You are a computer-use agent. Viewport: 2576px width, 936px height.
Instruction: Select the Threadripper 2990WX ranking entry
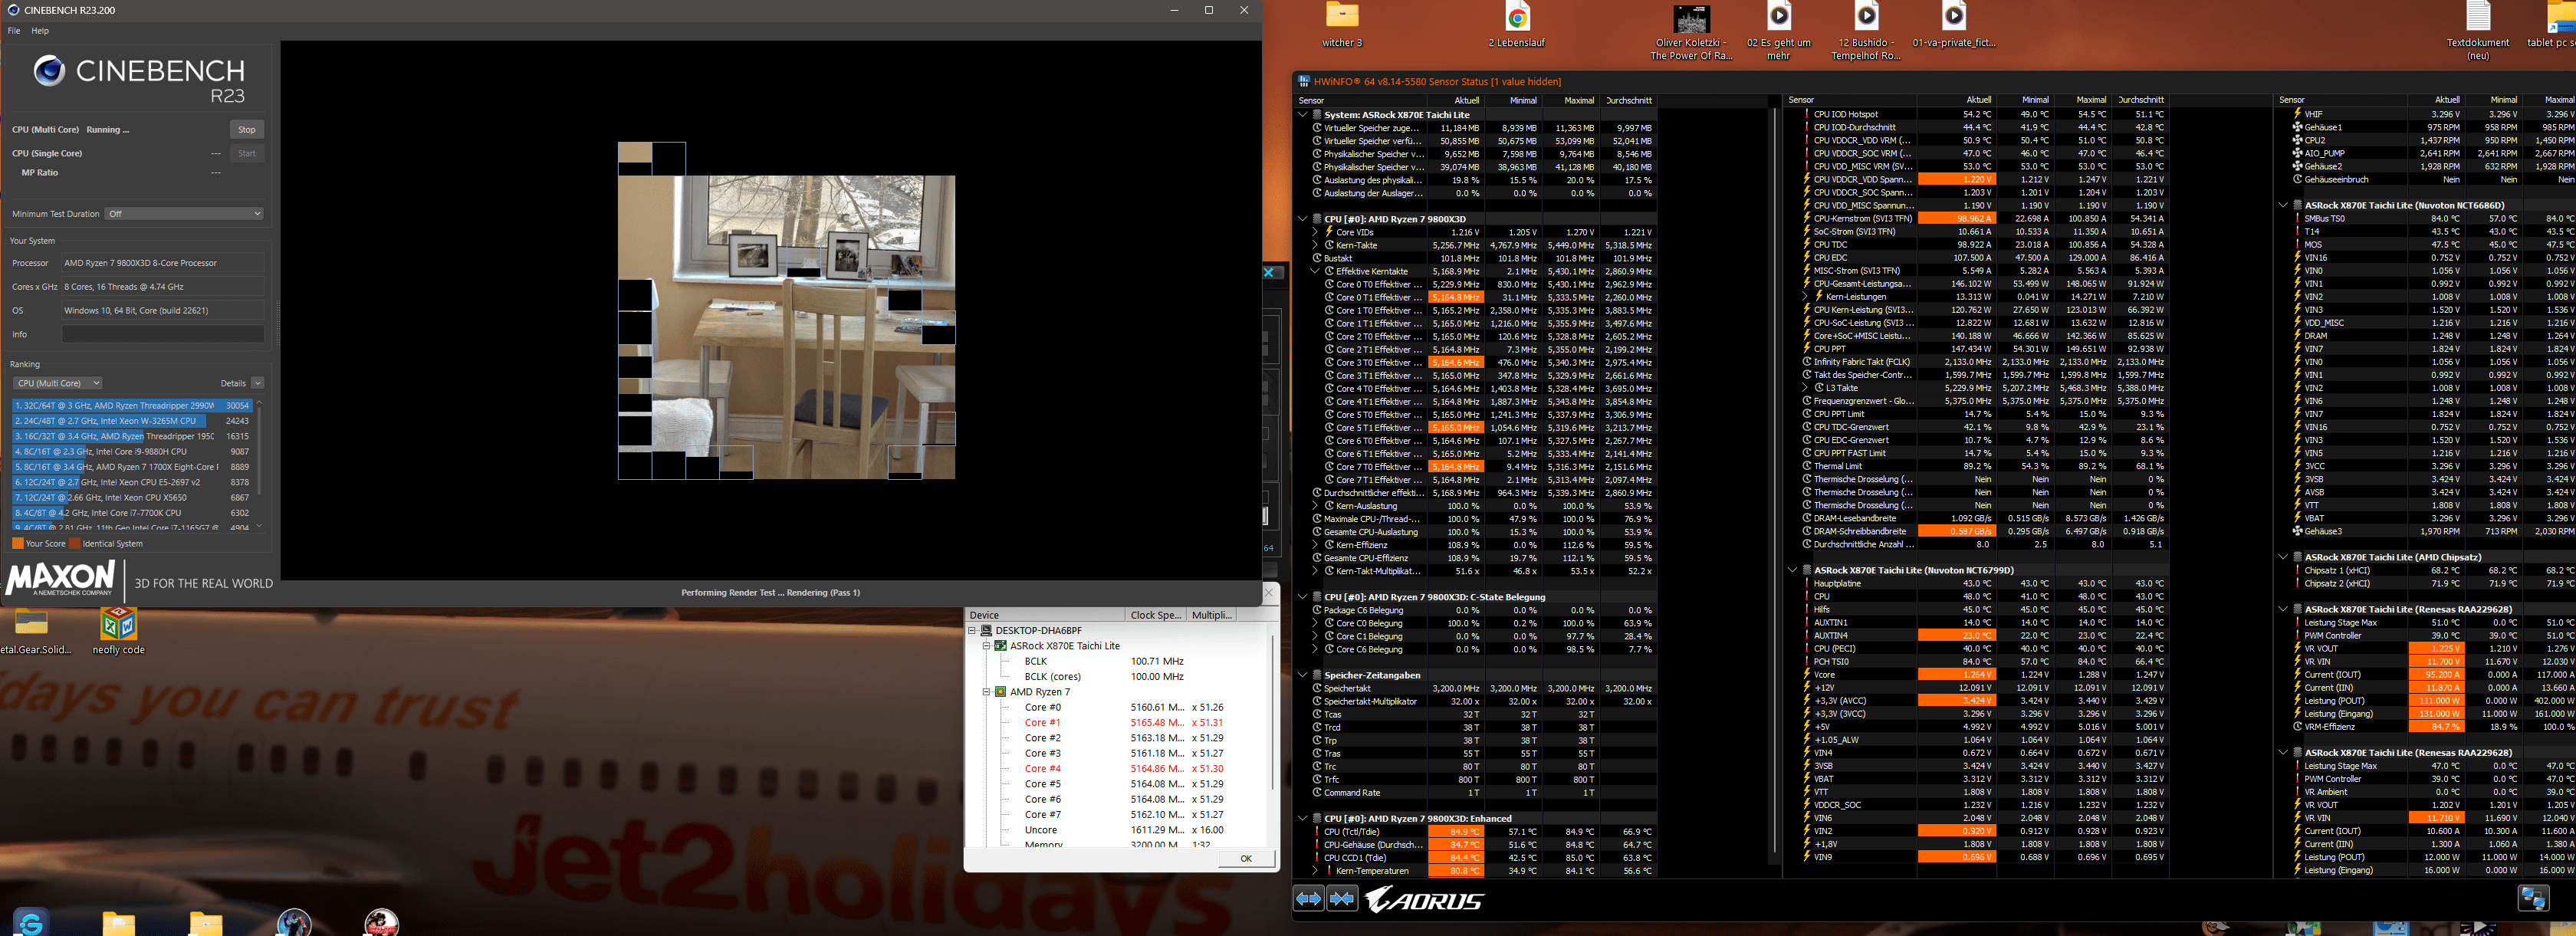(x=132, y=406)
